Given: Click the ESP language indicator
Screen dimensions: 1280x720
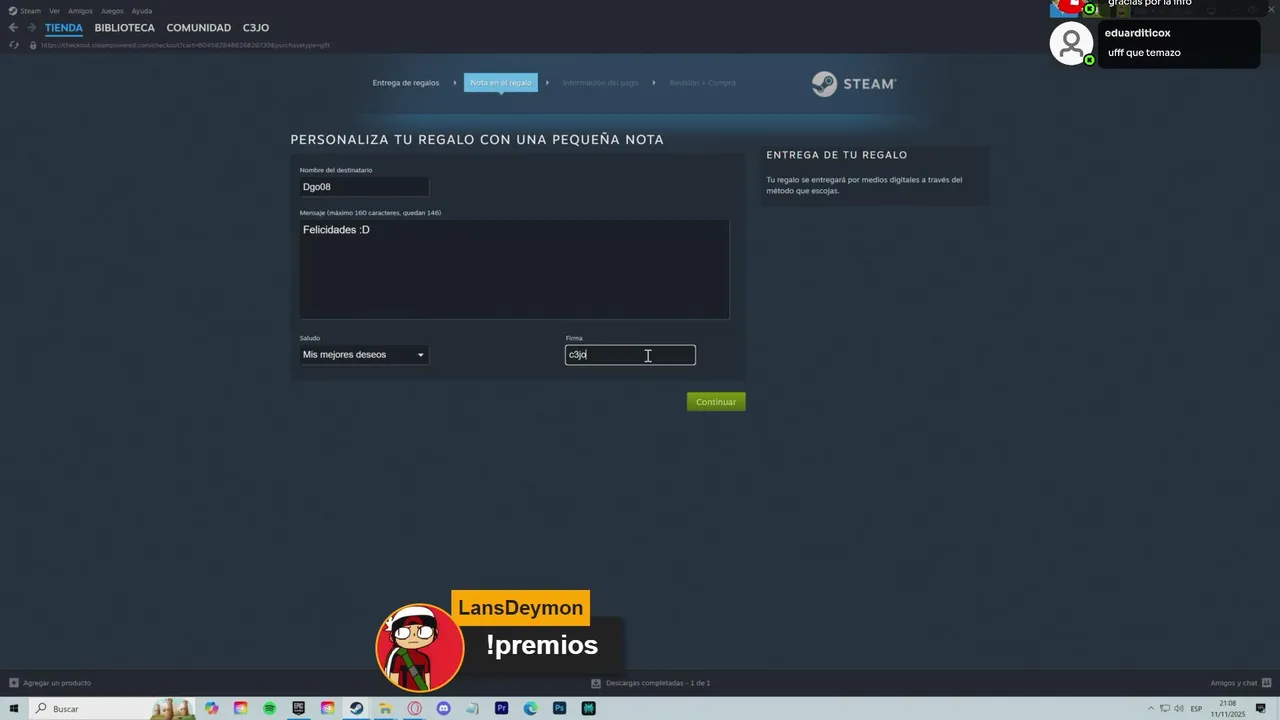Looking at the screenshot, I should (1197, 709).
